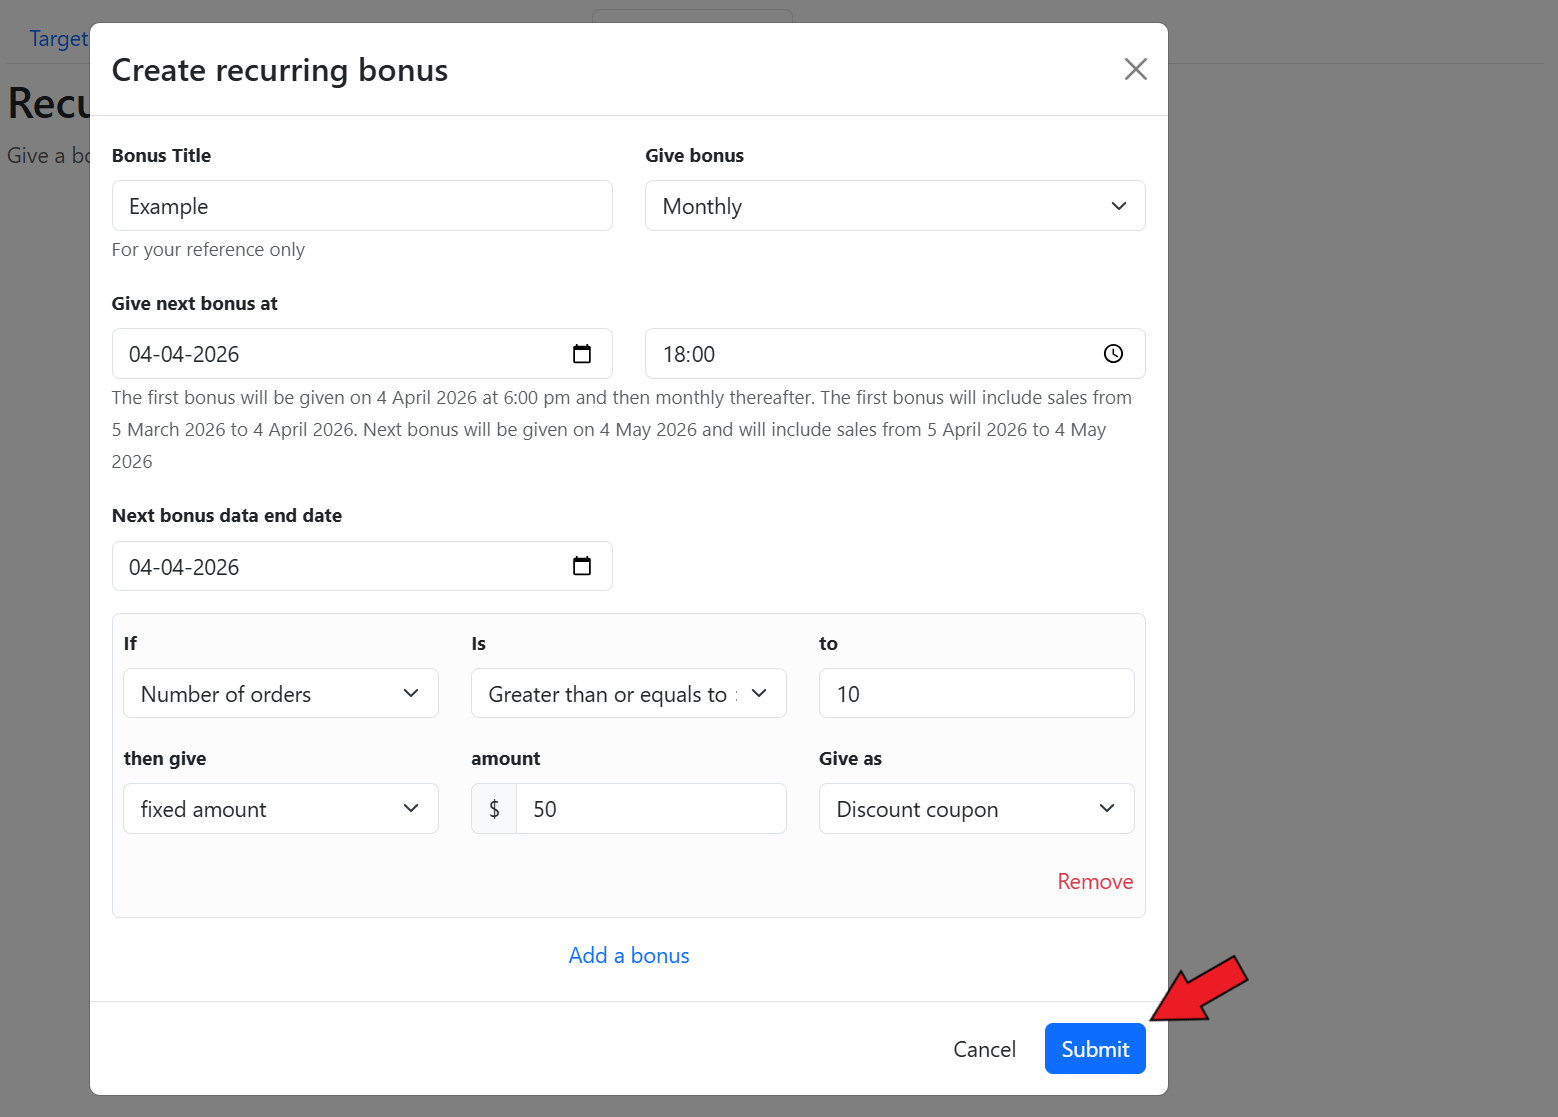Open the Greater than or equals to dropdown
Viewport: 1558px width, 1117px height.
point(628,694)
